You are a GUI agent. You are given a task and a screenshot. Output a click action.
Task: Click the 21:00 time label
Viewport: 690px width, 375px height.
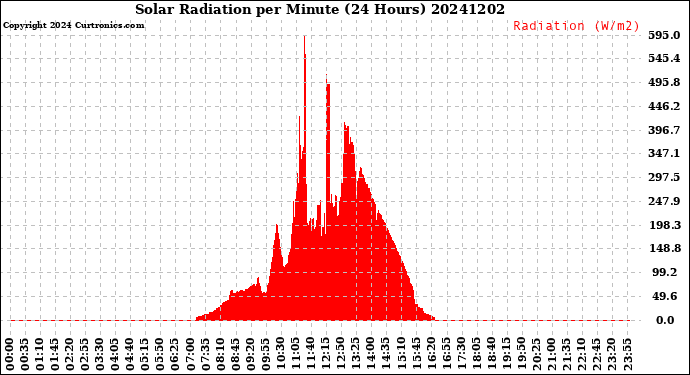(552, 355)
